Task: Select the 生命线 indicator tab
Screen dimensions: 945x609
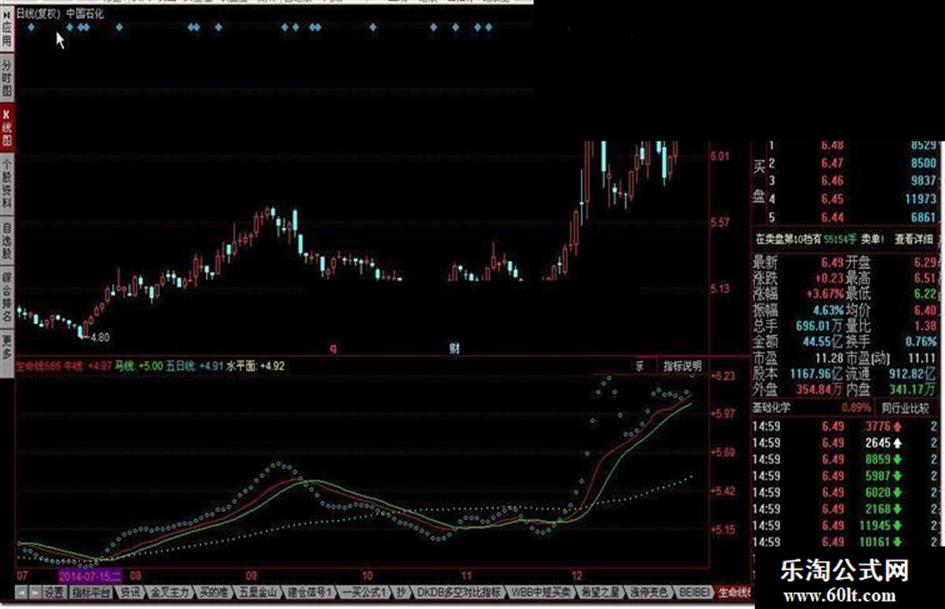Action: point(733,593)
